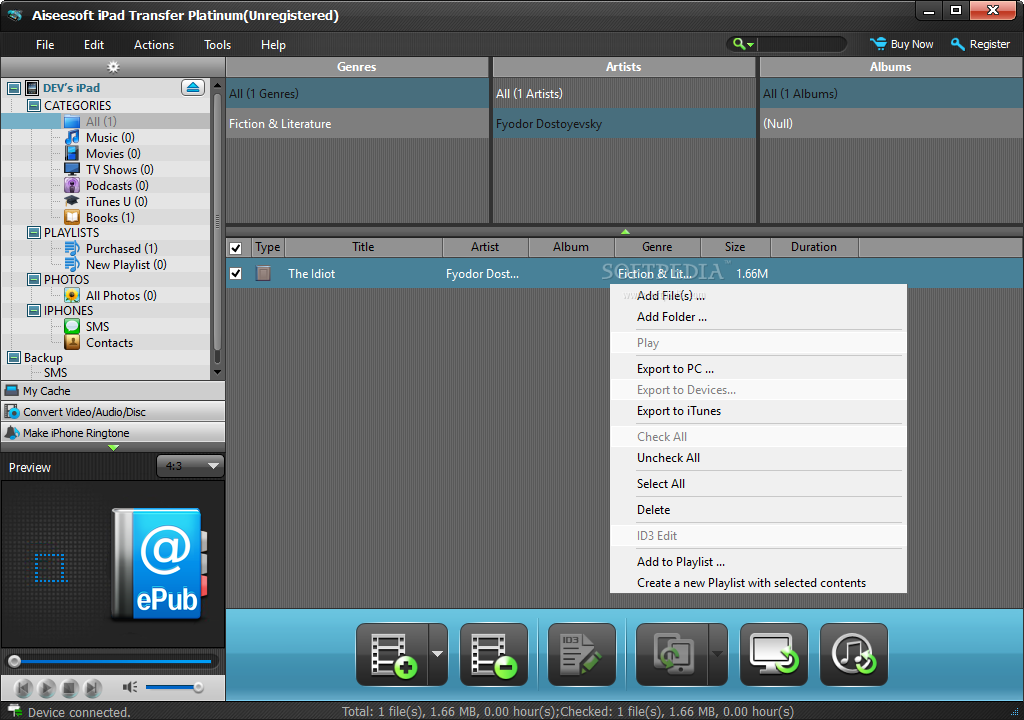Click inside the search input field
The image size is (1024, 720).
click(x=801, y=44)
